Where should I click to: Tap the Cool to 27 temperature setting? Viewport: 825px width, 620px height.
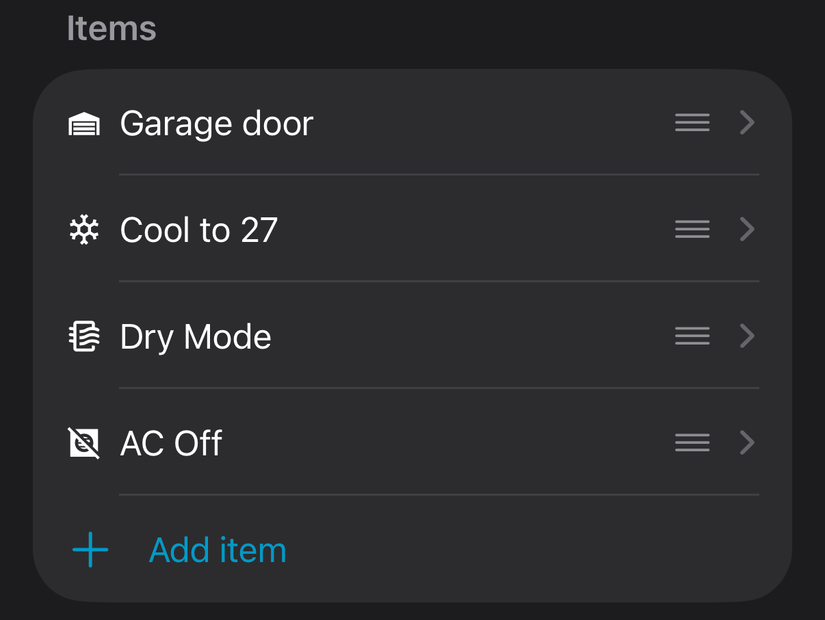click(198, 229)
